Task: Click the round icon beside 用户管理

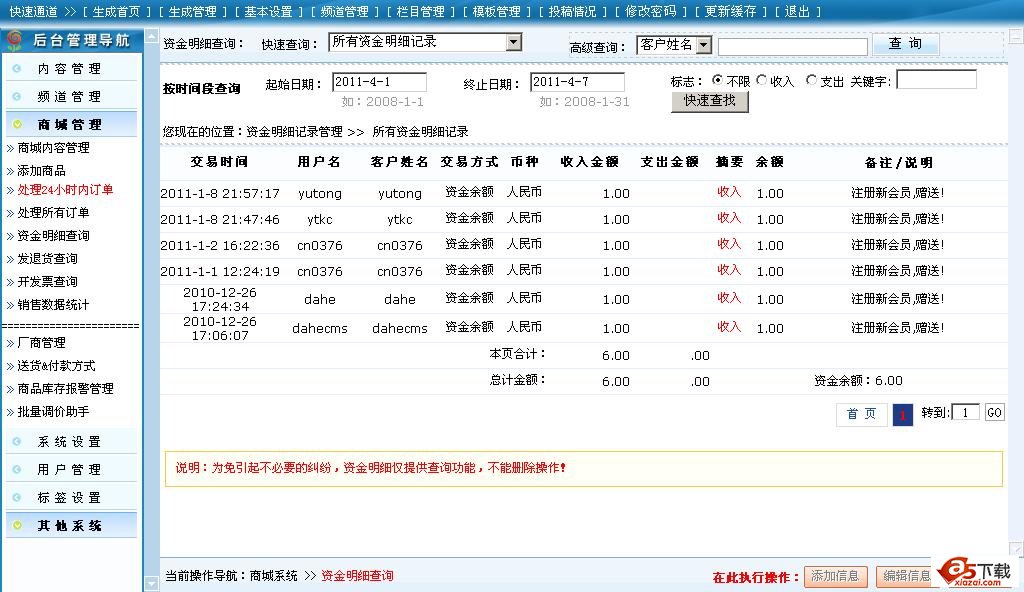Action: pos(17,470)
